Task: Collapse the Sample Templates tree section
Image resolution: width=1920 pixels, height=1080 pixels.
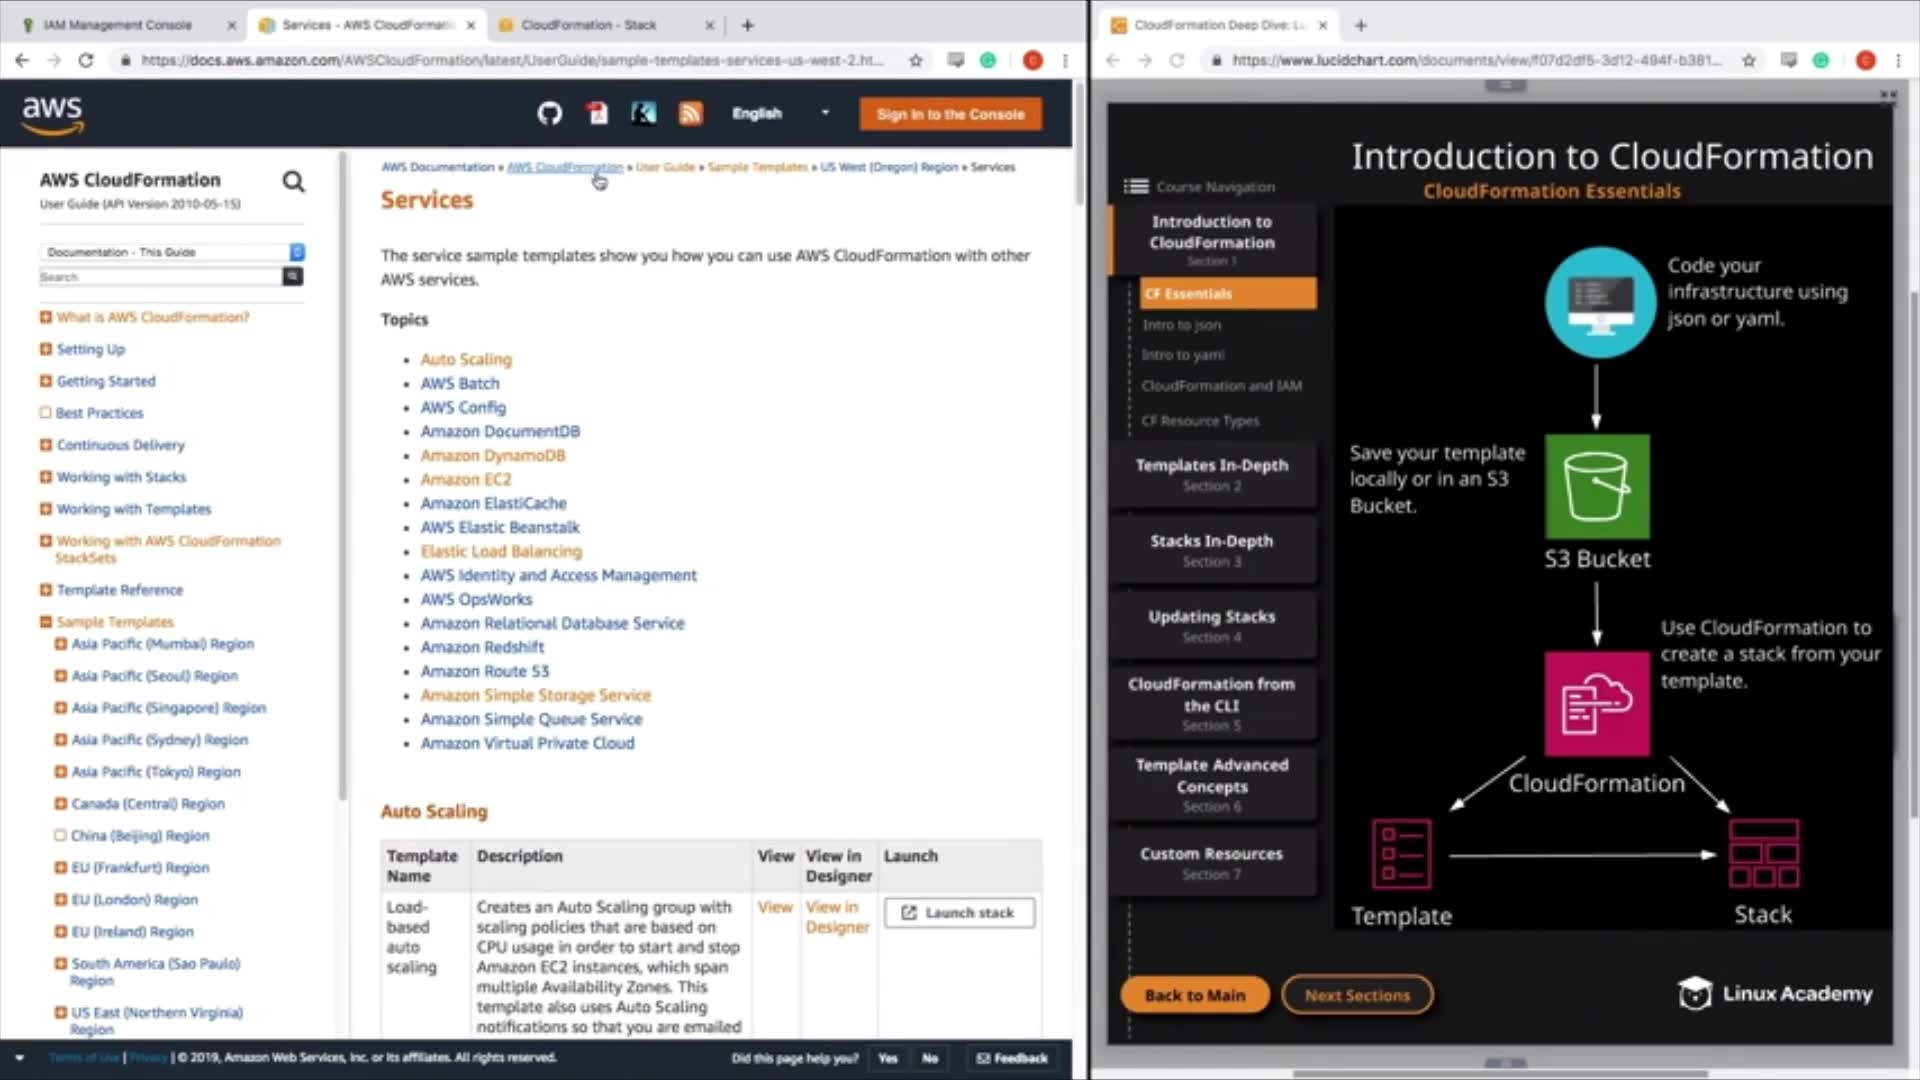Action: [x=45, y=622]
